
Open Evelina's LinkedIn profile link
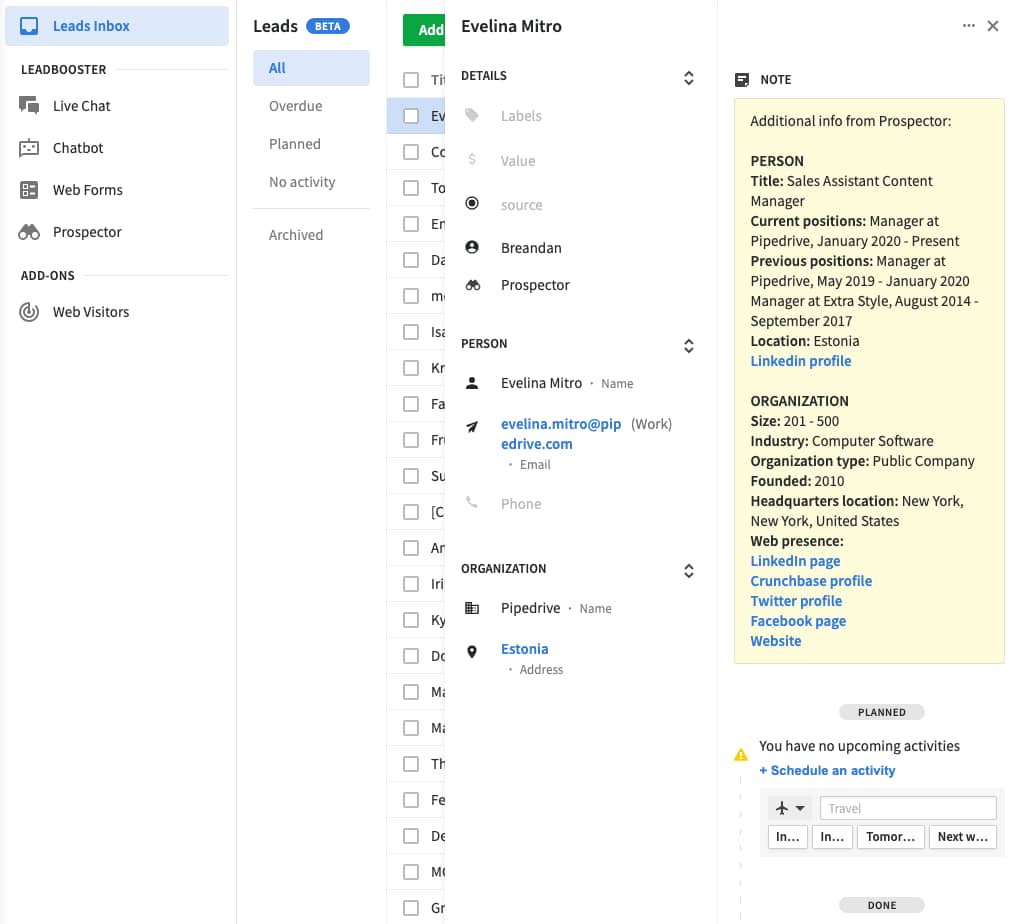(800, 360)
